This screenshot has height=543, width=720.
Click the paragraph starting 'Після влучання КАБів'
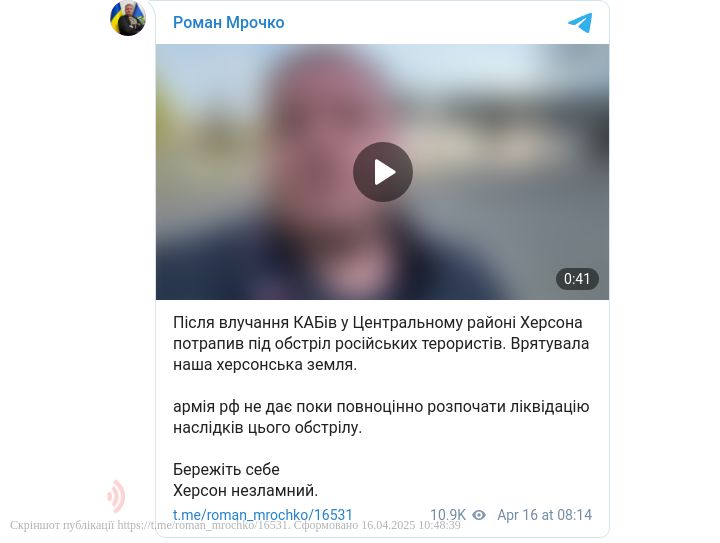[x=381, y=343]
